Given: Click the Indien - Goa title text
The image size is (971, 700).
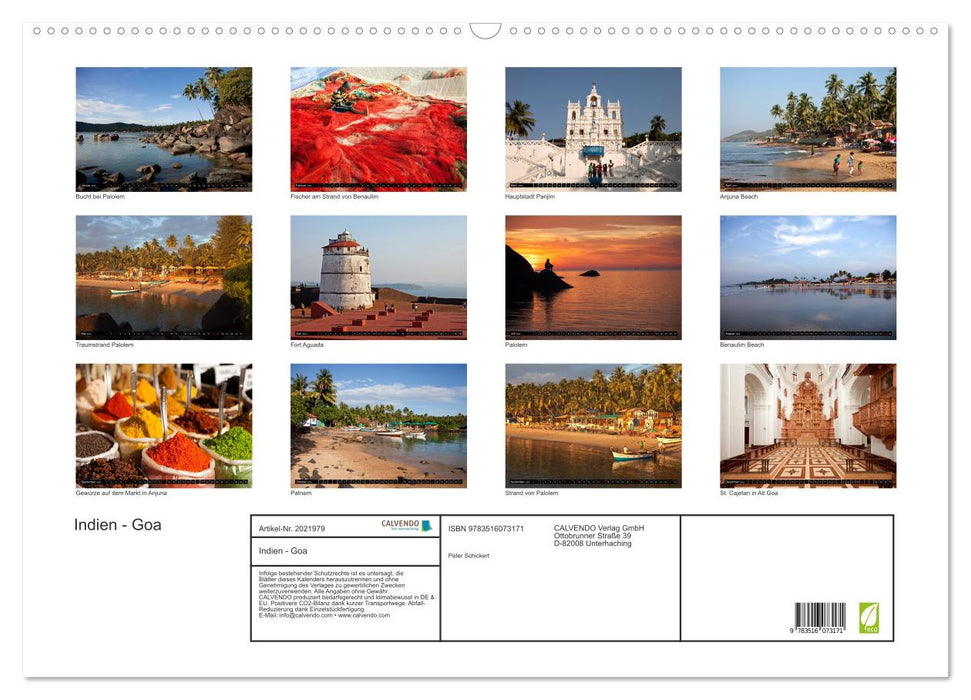Looking at the screenshot, I should [118, 524].
